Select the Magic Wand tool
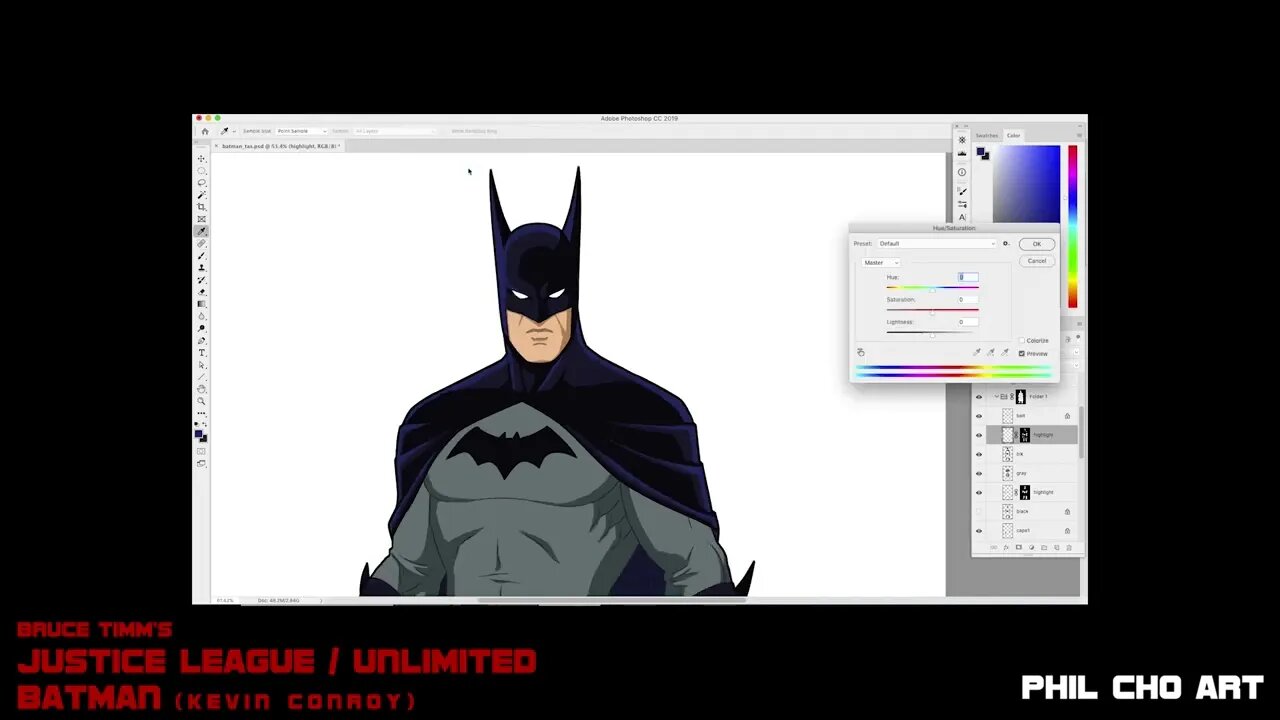This screenshot has height=720, width=1280. (x=201, y=195)
